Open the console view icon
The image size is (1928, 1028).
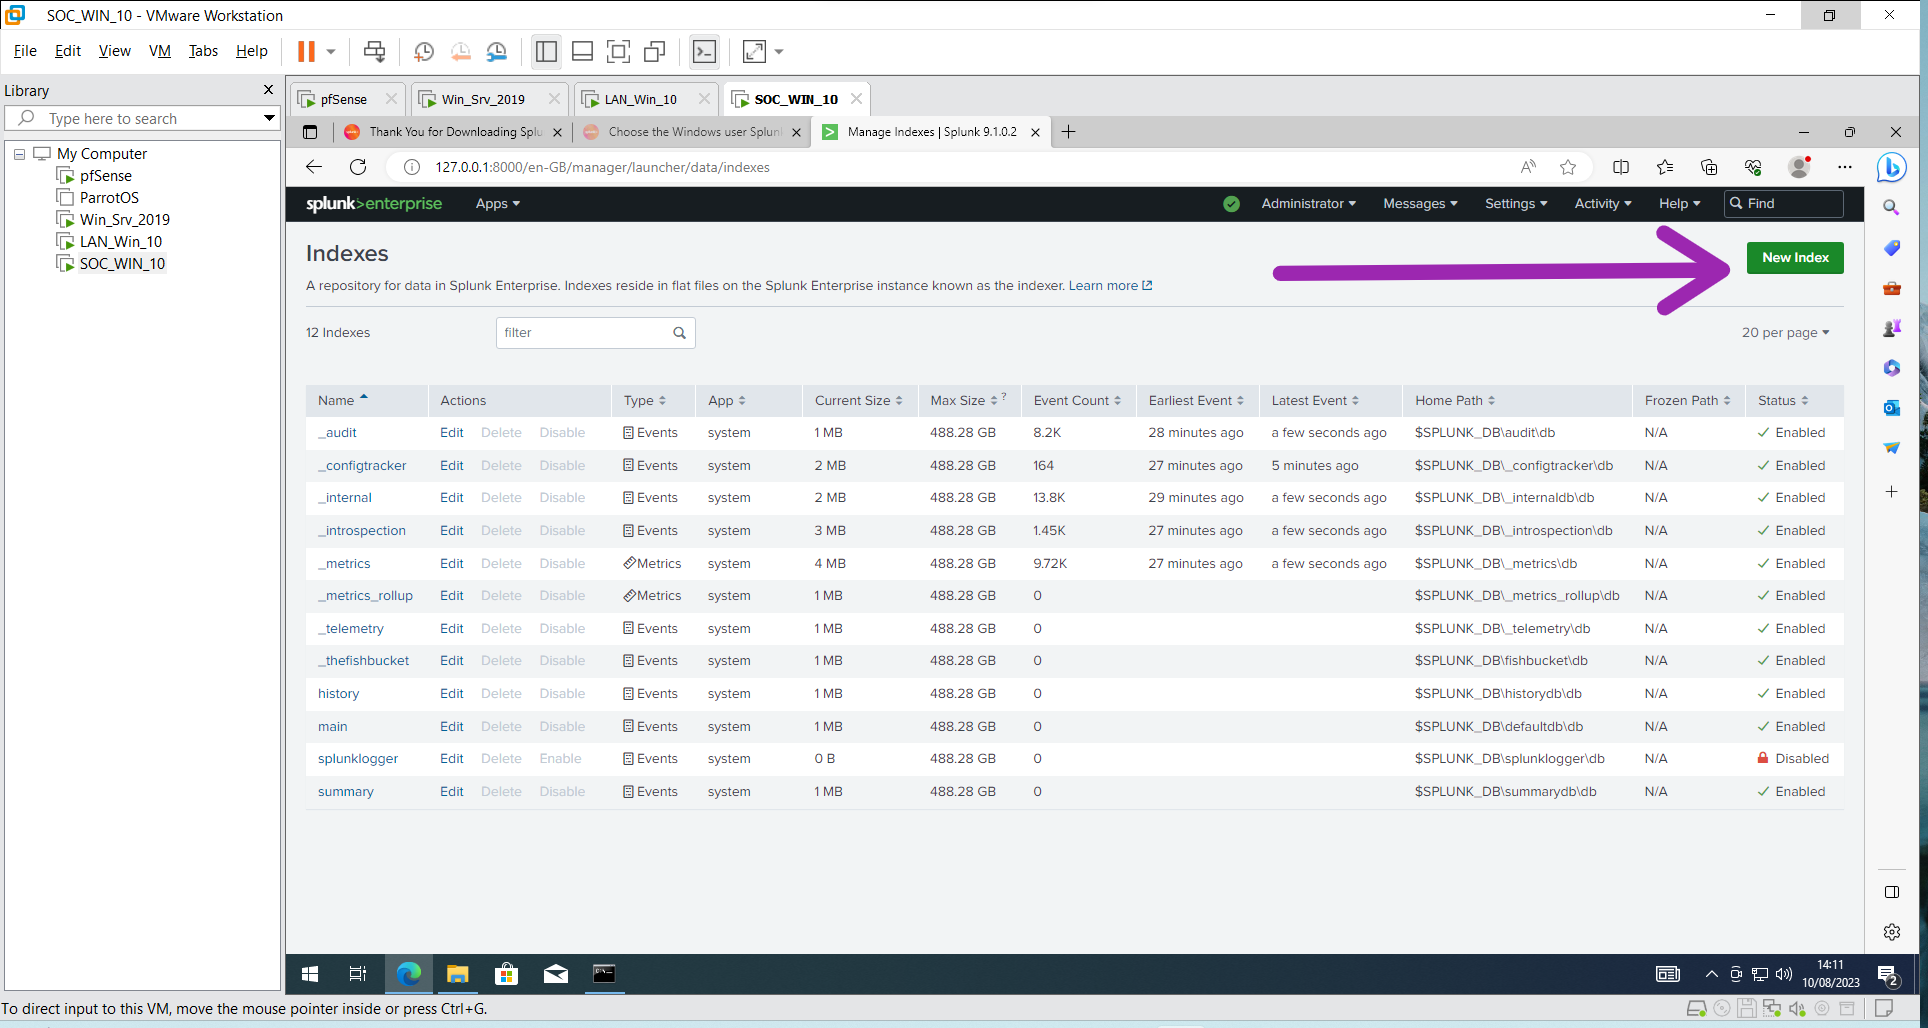(704, 51)
